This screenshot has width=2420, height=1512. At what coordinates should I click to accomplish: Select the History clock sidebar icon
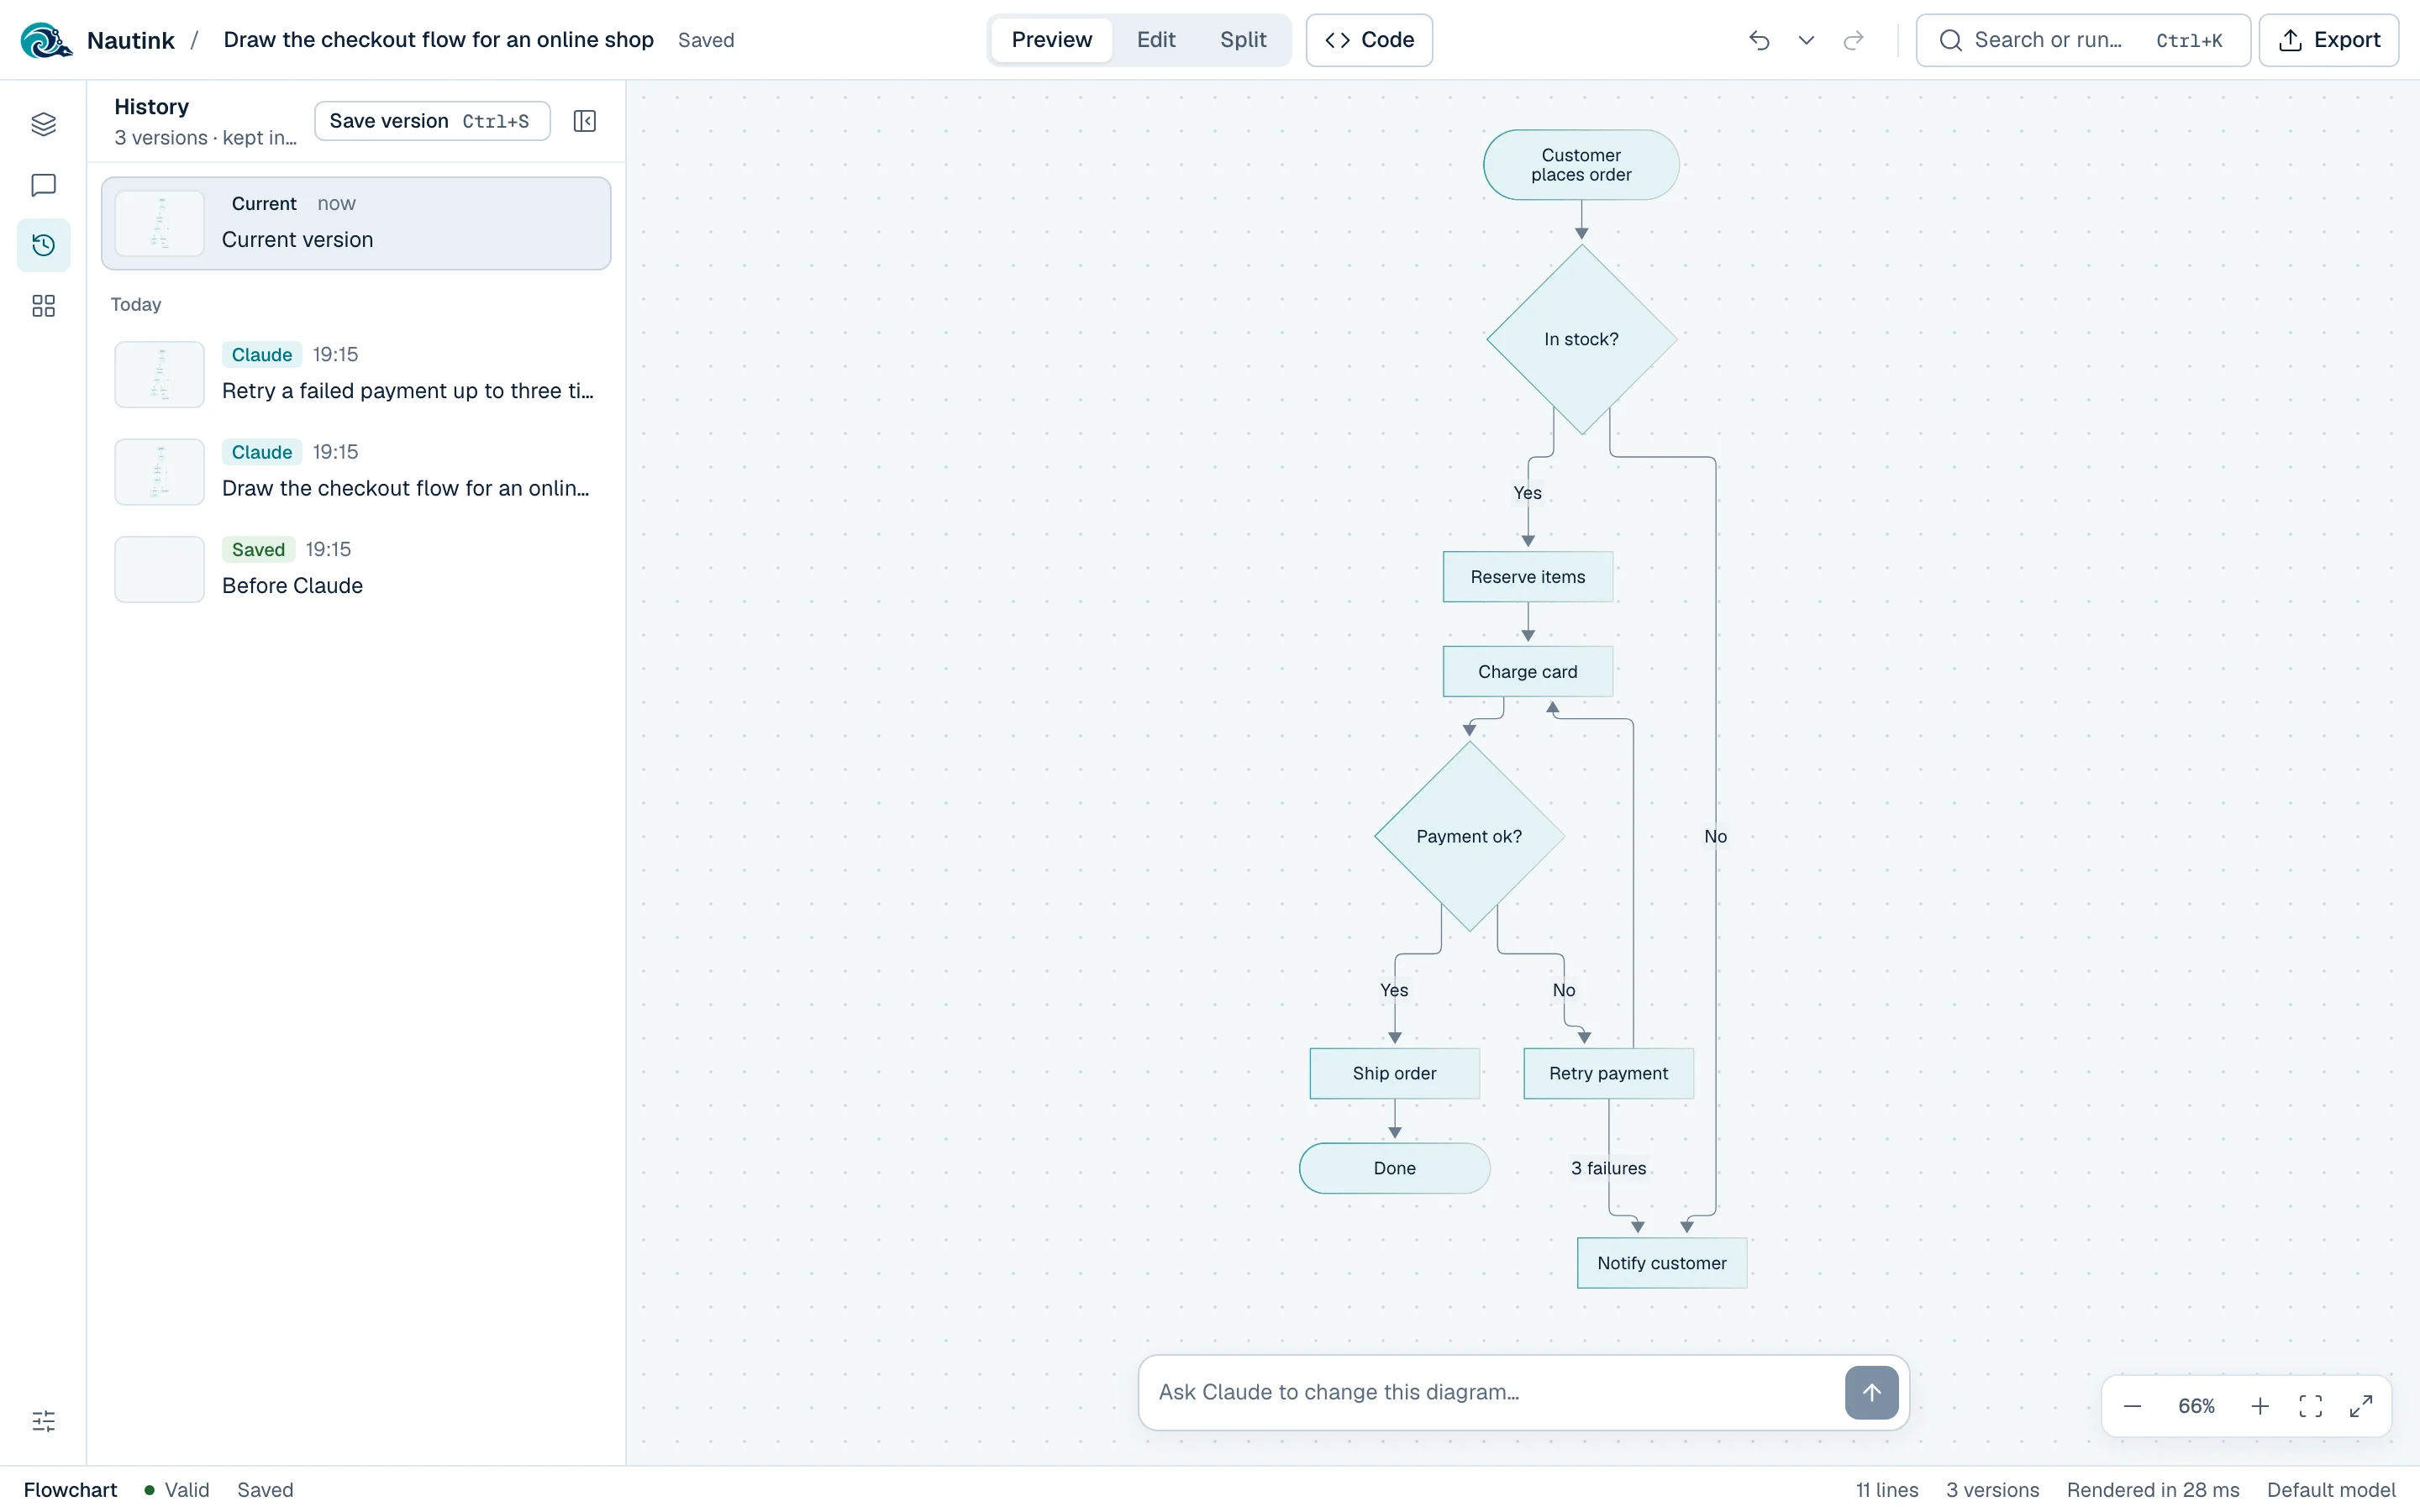tap(43, 245)
